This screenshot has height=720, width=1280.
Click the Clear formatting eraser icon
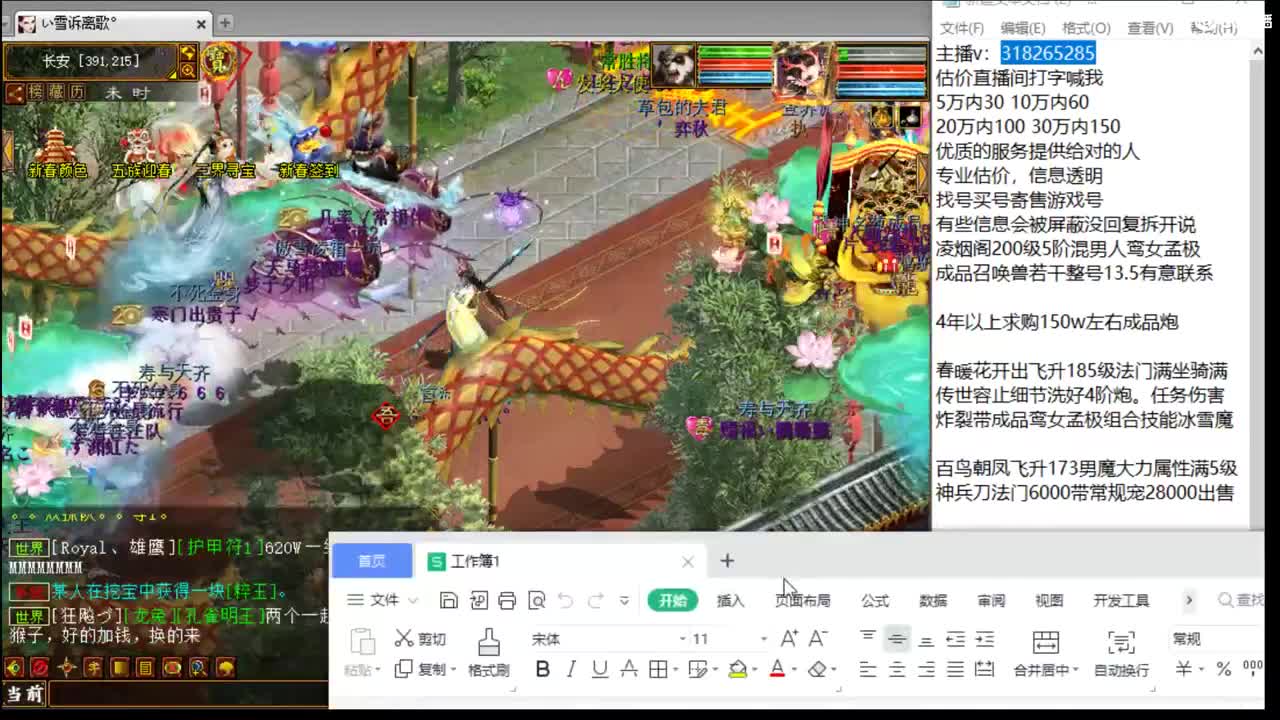coord(817,669)
